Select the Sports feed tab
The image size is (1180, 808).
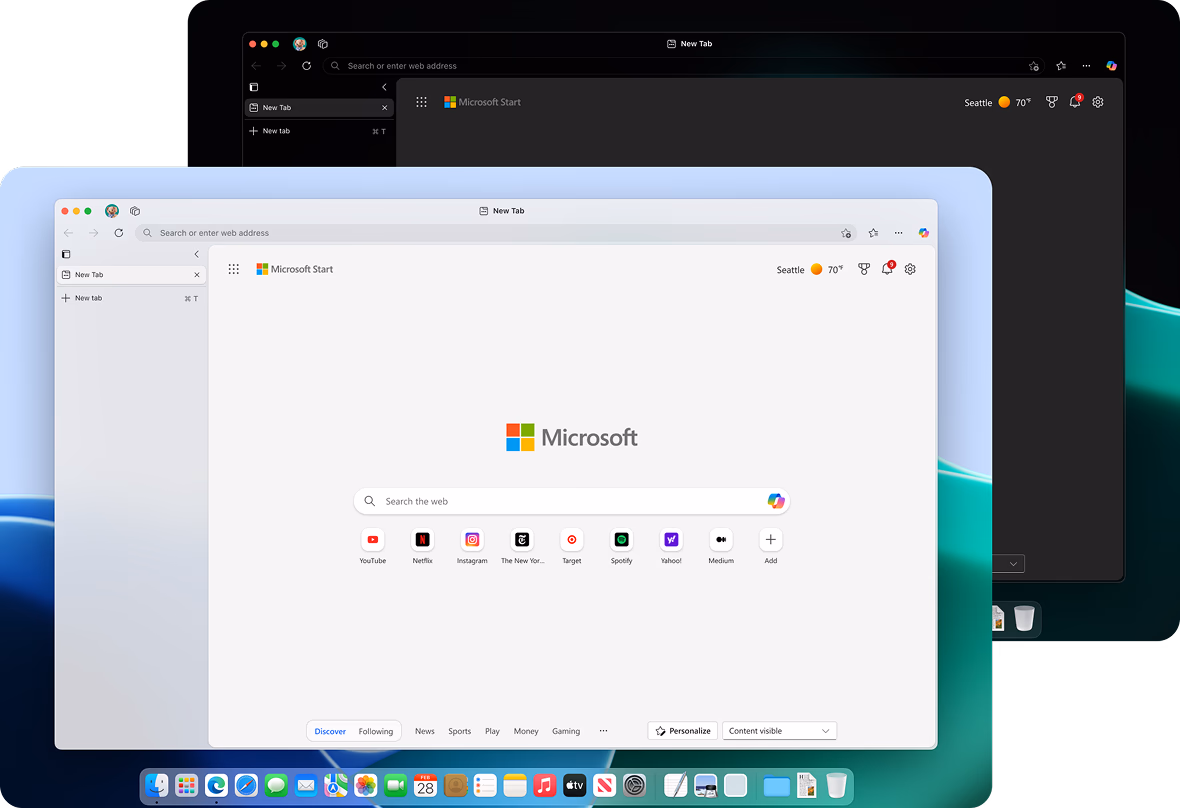459,731
